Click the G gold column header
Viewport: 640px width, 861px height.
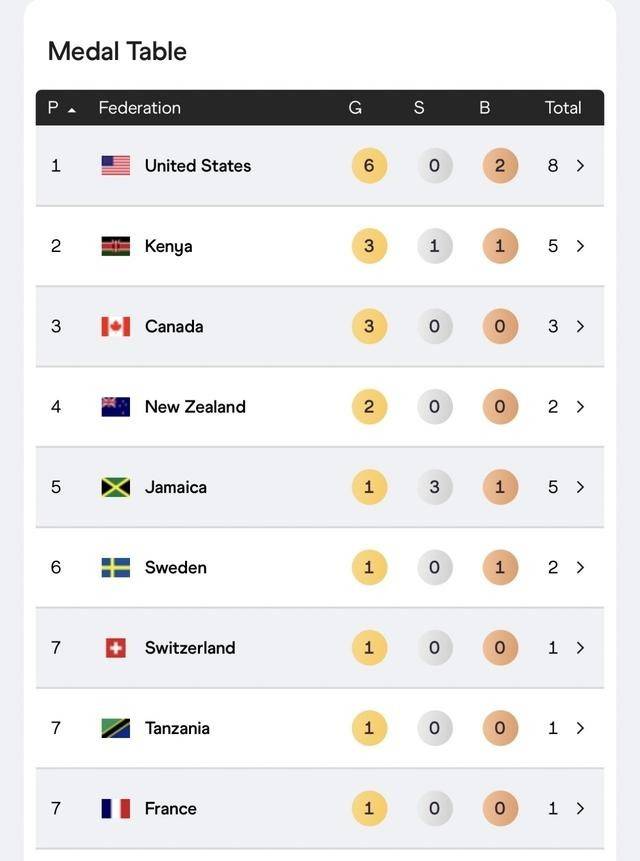355,108
